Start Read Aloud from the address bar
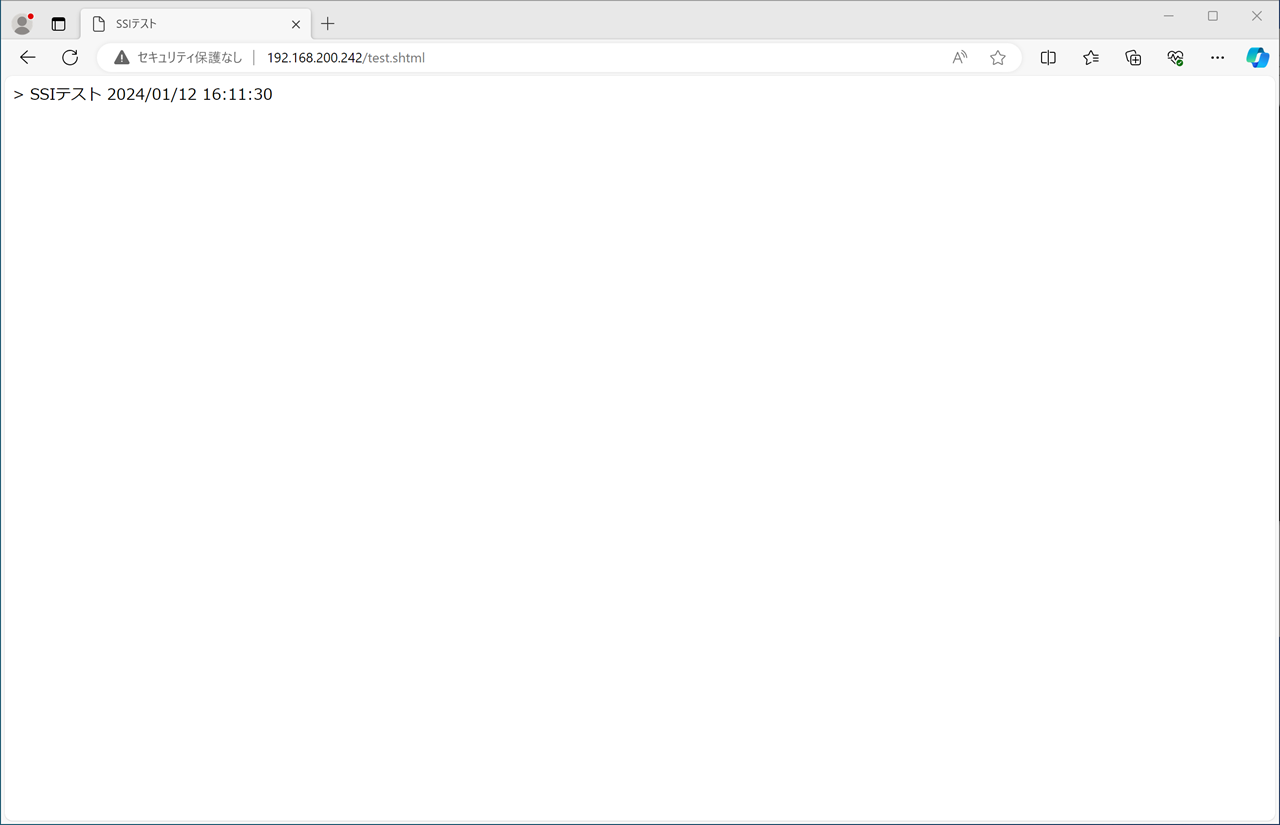Screen dimensions: 1280x825 click(960, 58)
